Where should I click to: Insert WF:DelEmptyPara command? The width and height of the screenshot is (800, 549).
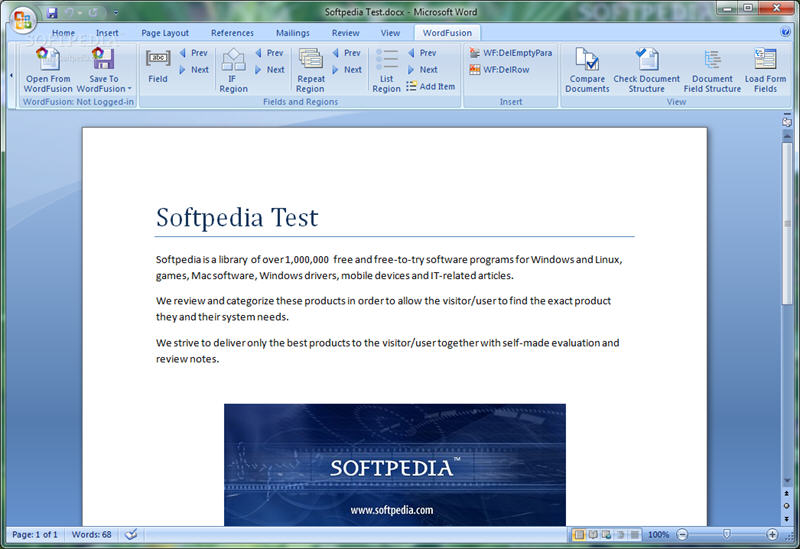[511, 53]
